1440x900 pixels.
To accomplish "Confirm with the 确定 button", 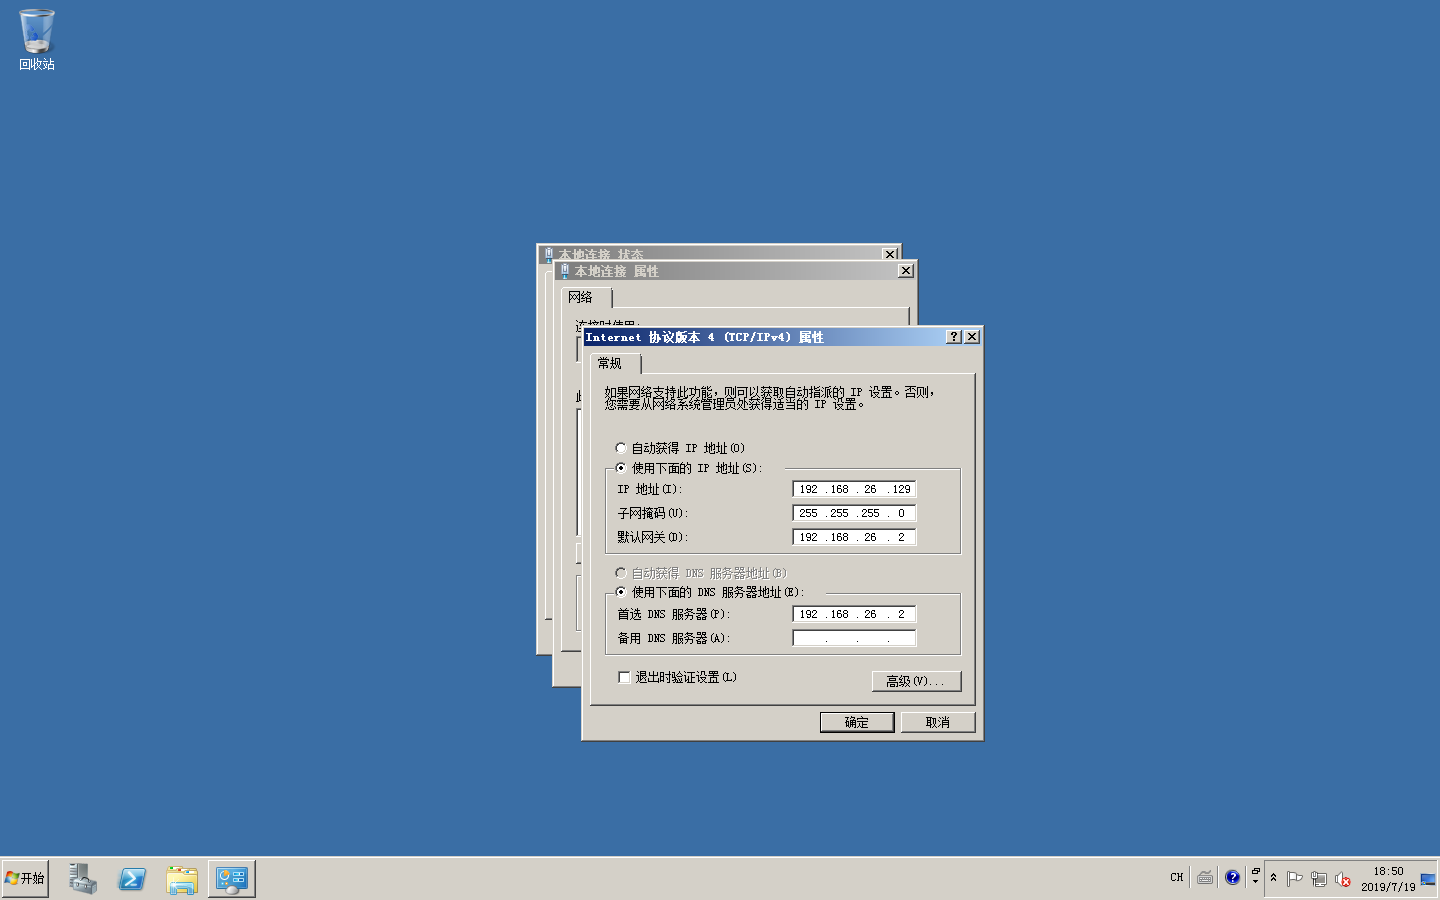I will (857, 722).
